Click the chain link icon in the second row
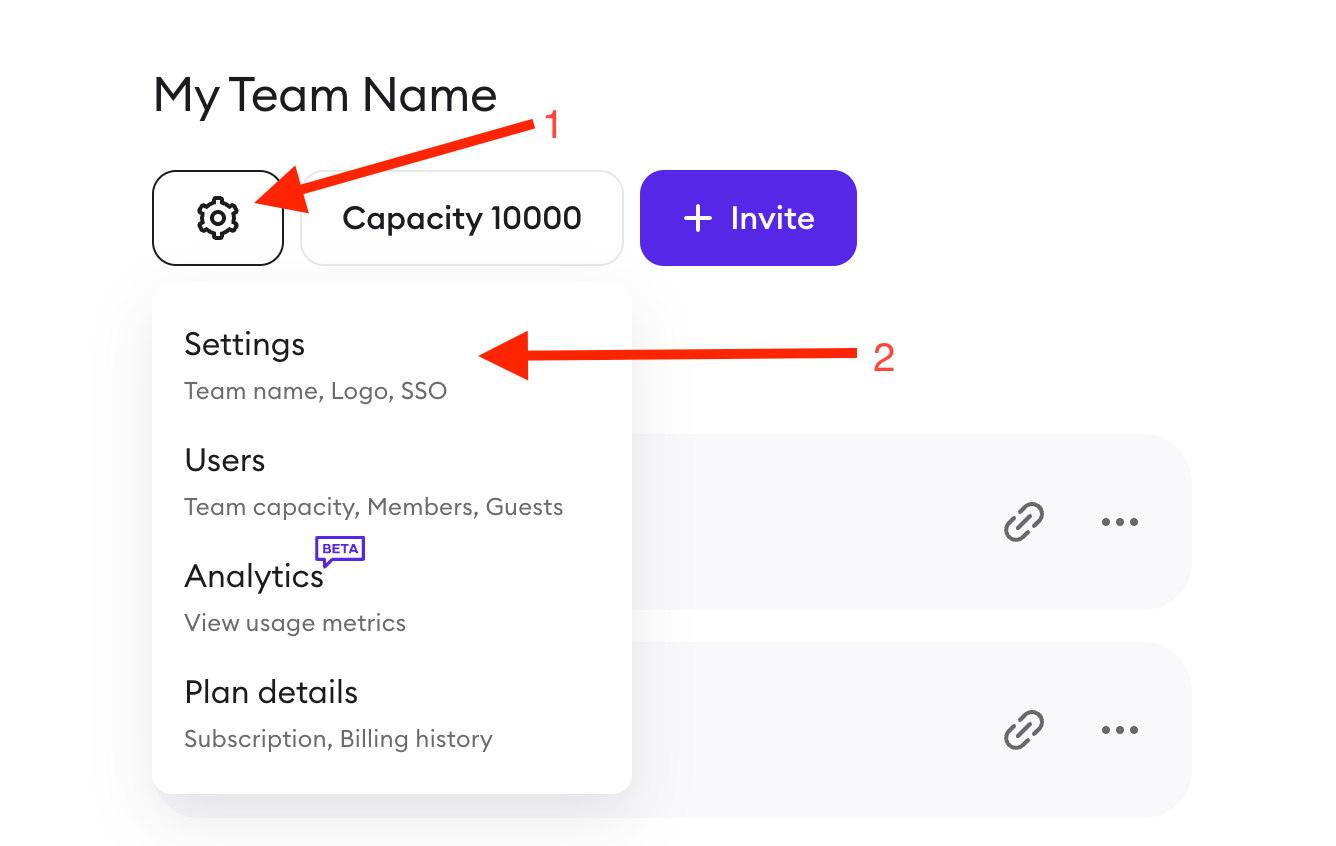The image size is (1336, 846). coord(1023,730)
